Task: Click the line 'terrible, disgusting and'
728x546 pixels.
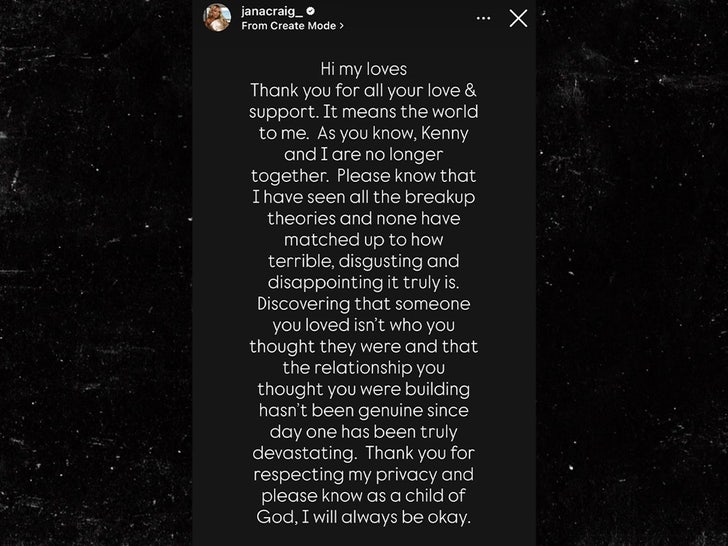Action: click(363, 261)
